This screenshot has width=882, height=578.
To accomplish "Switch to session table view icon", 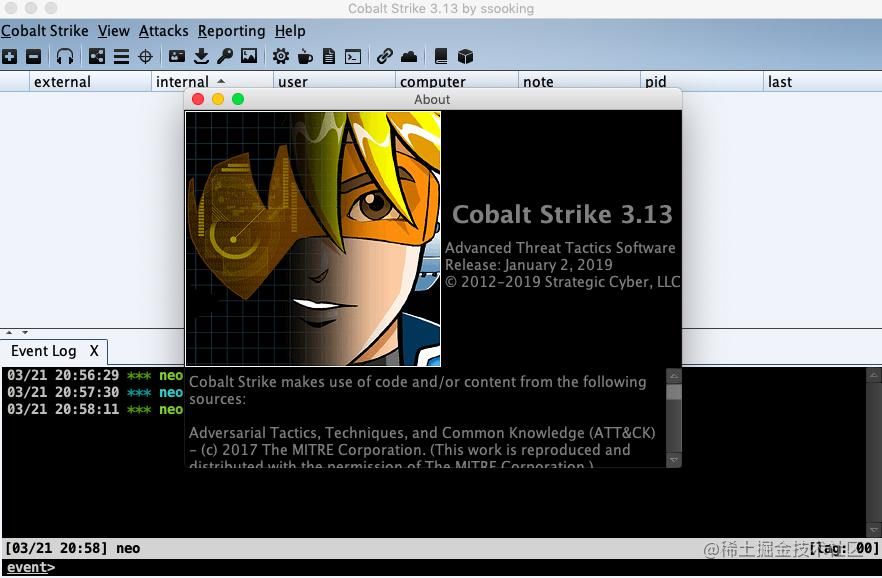I will 122,56.
